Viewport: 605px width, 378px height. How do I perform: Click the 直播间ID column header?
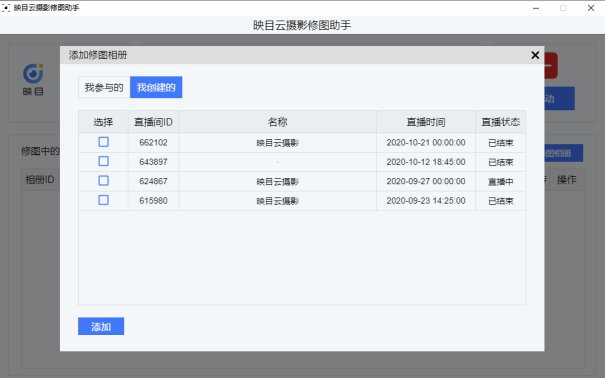(x=153, y=122)
